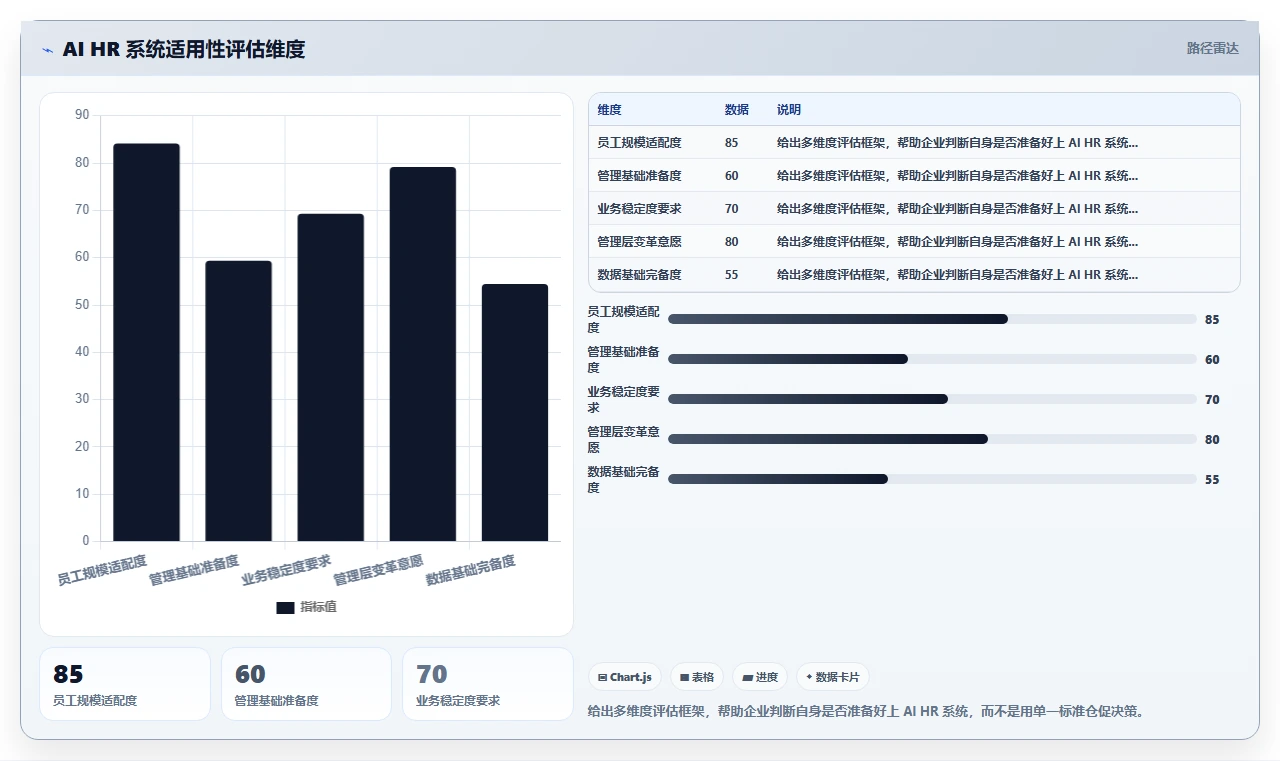The height and width of the screenshot is (761, 1280).
Task: Click the 员工规模适配度 chart bar
Action: point(146,342)
